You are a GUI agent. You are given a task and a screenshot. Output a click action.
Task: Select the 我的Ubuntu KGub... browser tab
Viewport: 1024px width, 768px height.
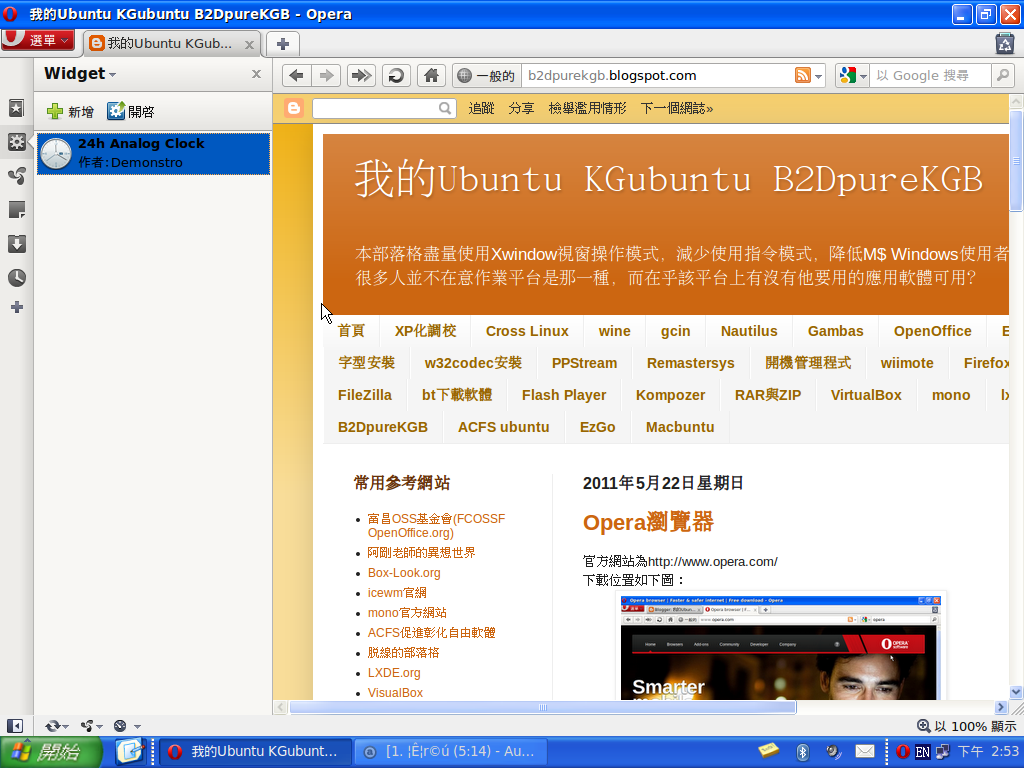[170, 44]
